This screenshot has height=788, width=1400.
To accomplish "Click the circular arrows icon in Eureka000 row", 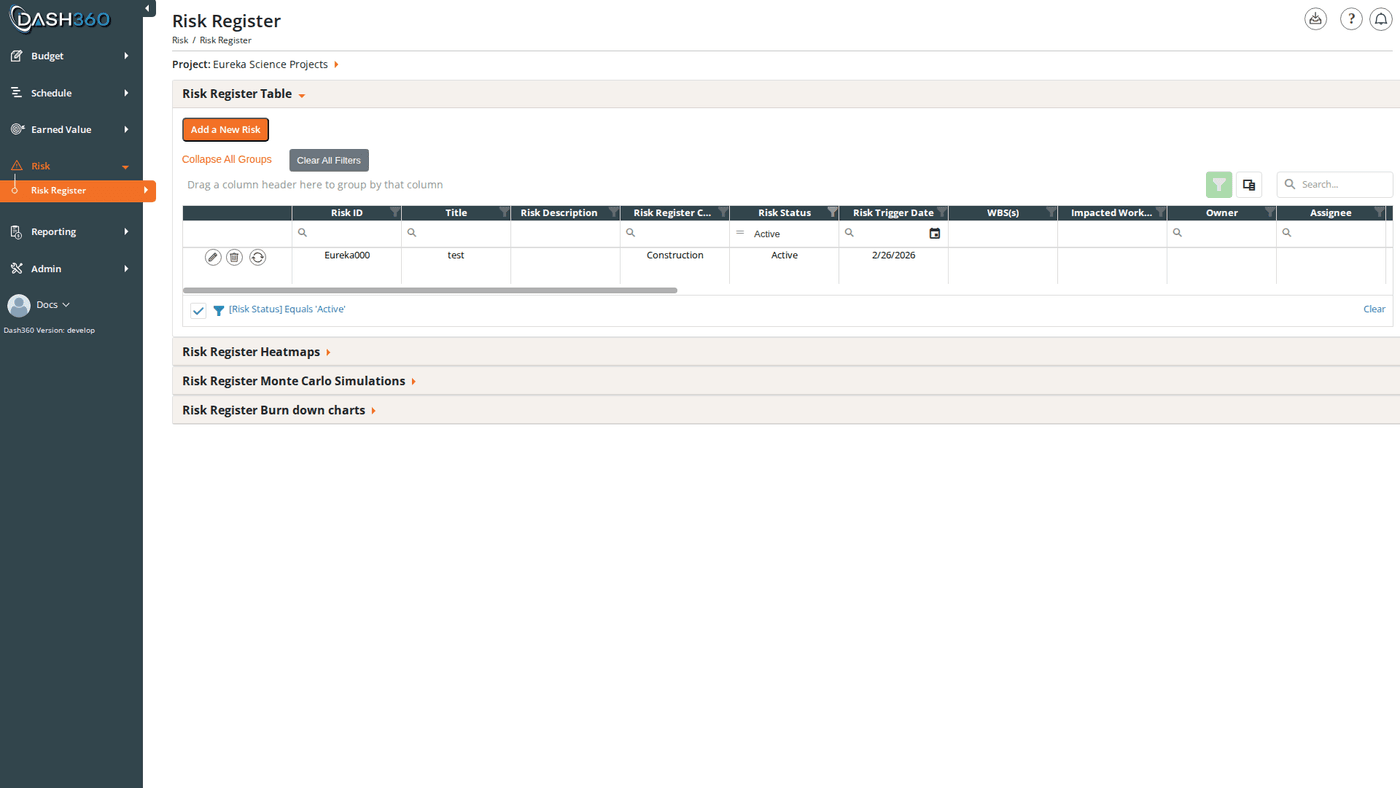I will pos(258,258).
